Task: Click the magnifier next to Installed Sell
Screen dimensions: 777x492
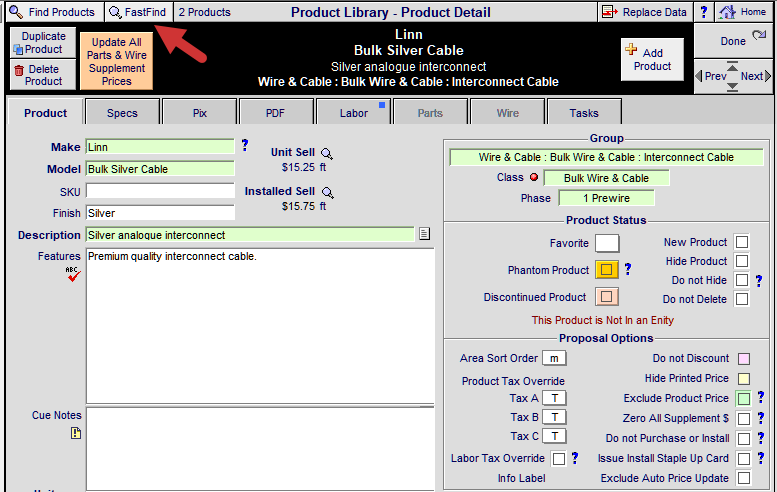Action: (328, 193)
